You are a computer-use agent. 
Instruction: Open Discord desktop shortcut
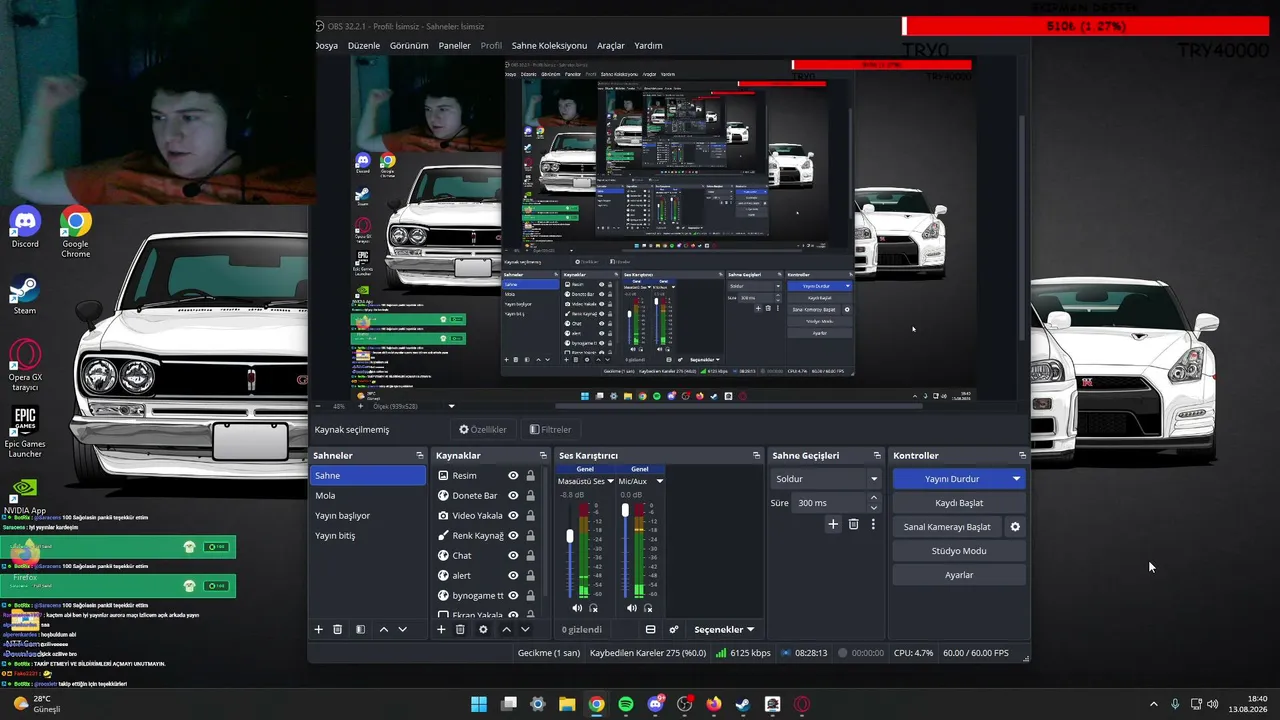[25, 227]
